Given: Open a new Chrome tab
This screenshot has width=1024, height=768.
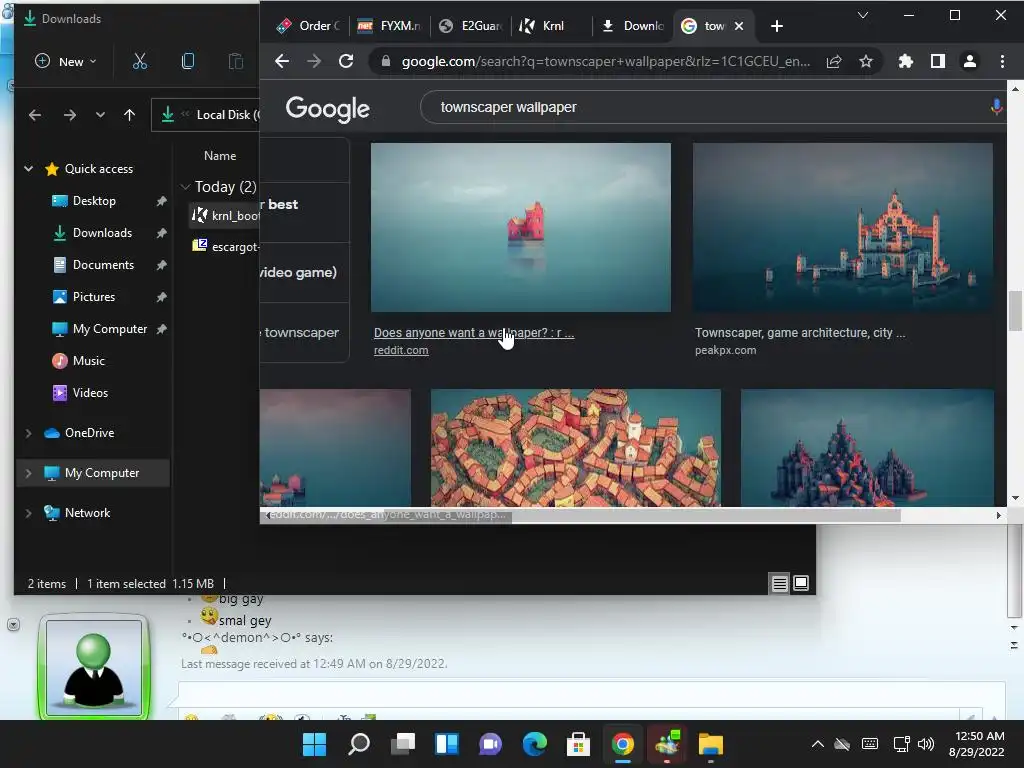Looking at the screenshot, I should point(776,26).
